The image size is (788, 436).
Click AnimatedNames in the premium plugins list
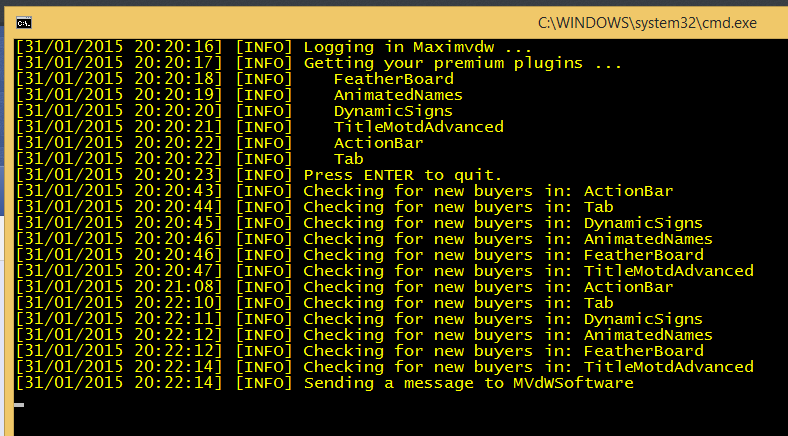(398, 95)
